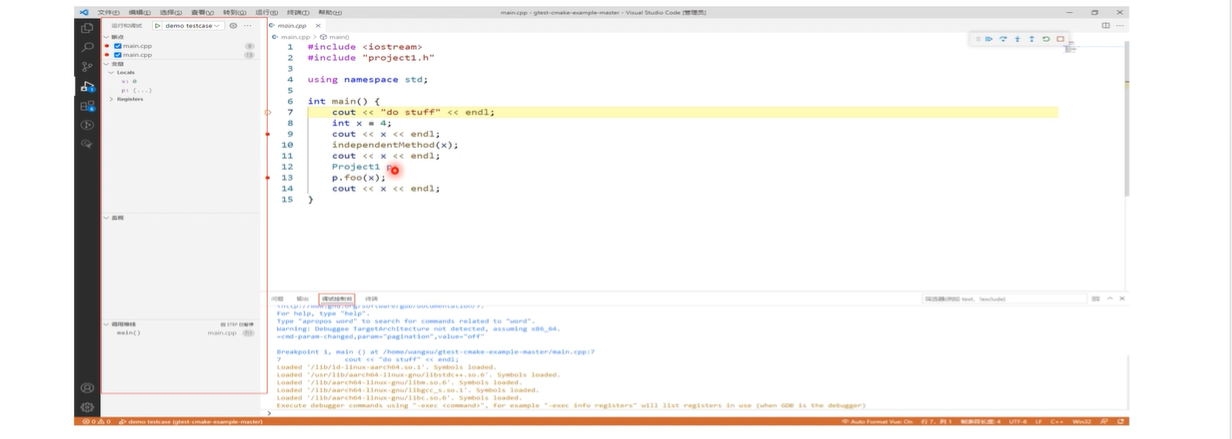
Task: Click the red Stop debug icon
Action: (1061, 39)
